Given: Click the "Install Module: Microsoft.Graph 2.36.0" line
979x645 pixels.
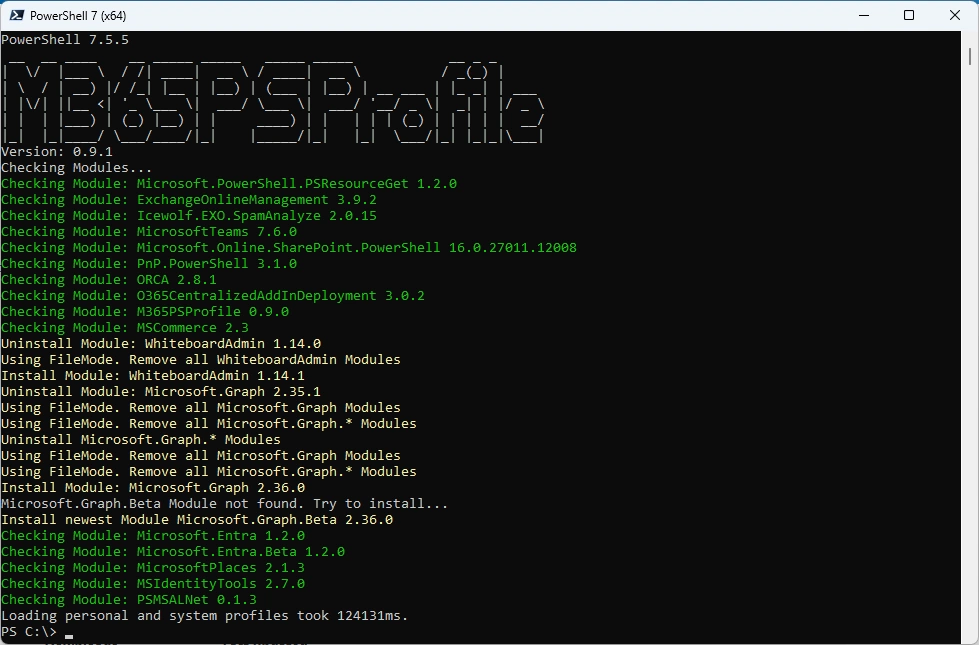Looking at the screenshot, I should click(152, 488).
